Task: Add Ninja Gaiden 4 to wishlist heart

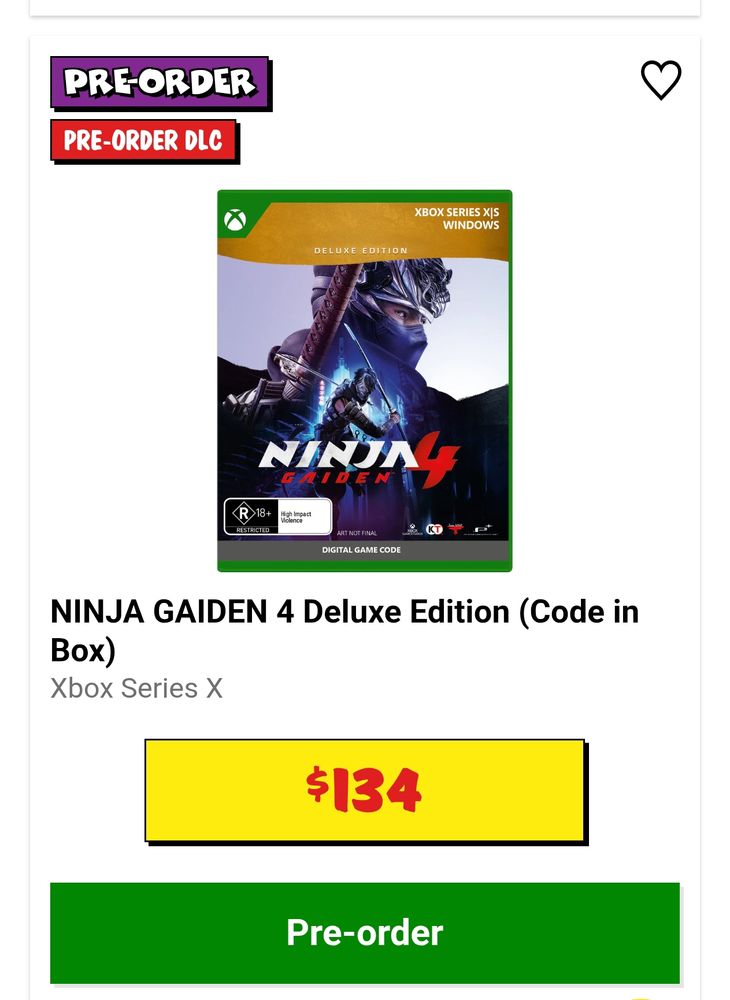Action: (661, 80)
